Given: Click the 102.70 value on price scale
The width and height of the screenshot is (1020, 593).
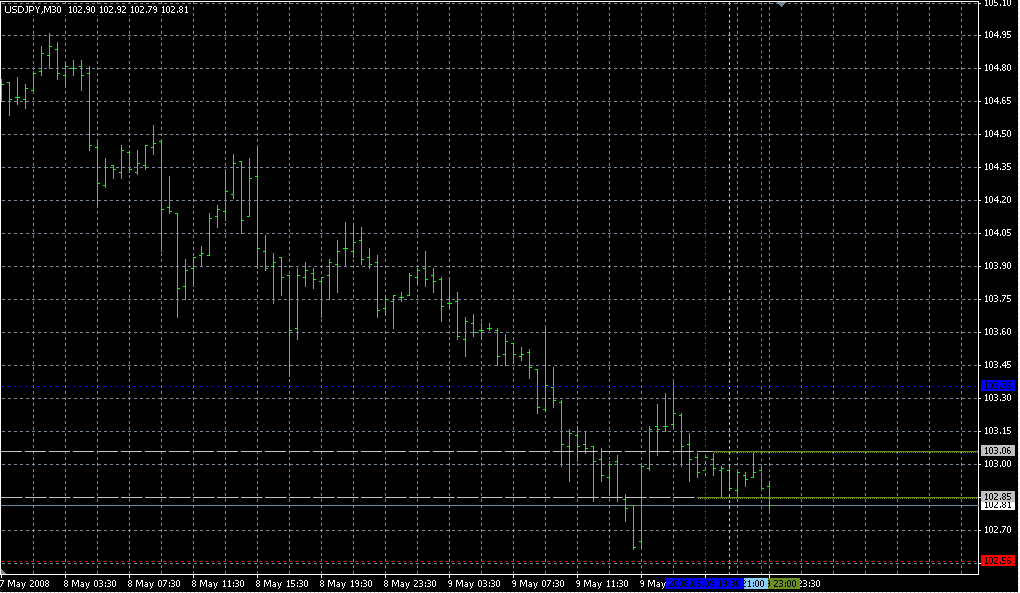Looking at the screenshot, I should 997,530.
